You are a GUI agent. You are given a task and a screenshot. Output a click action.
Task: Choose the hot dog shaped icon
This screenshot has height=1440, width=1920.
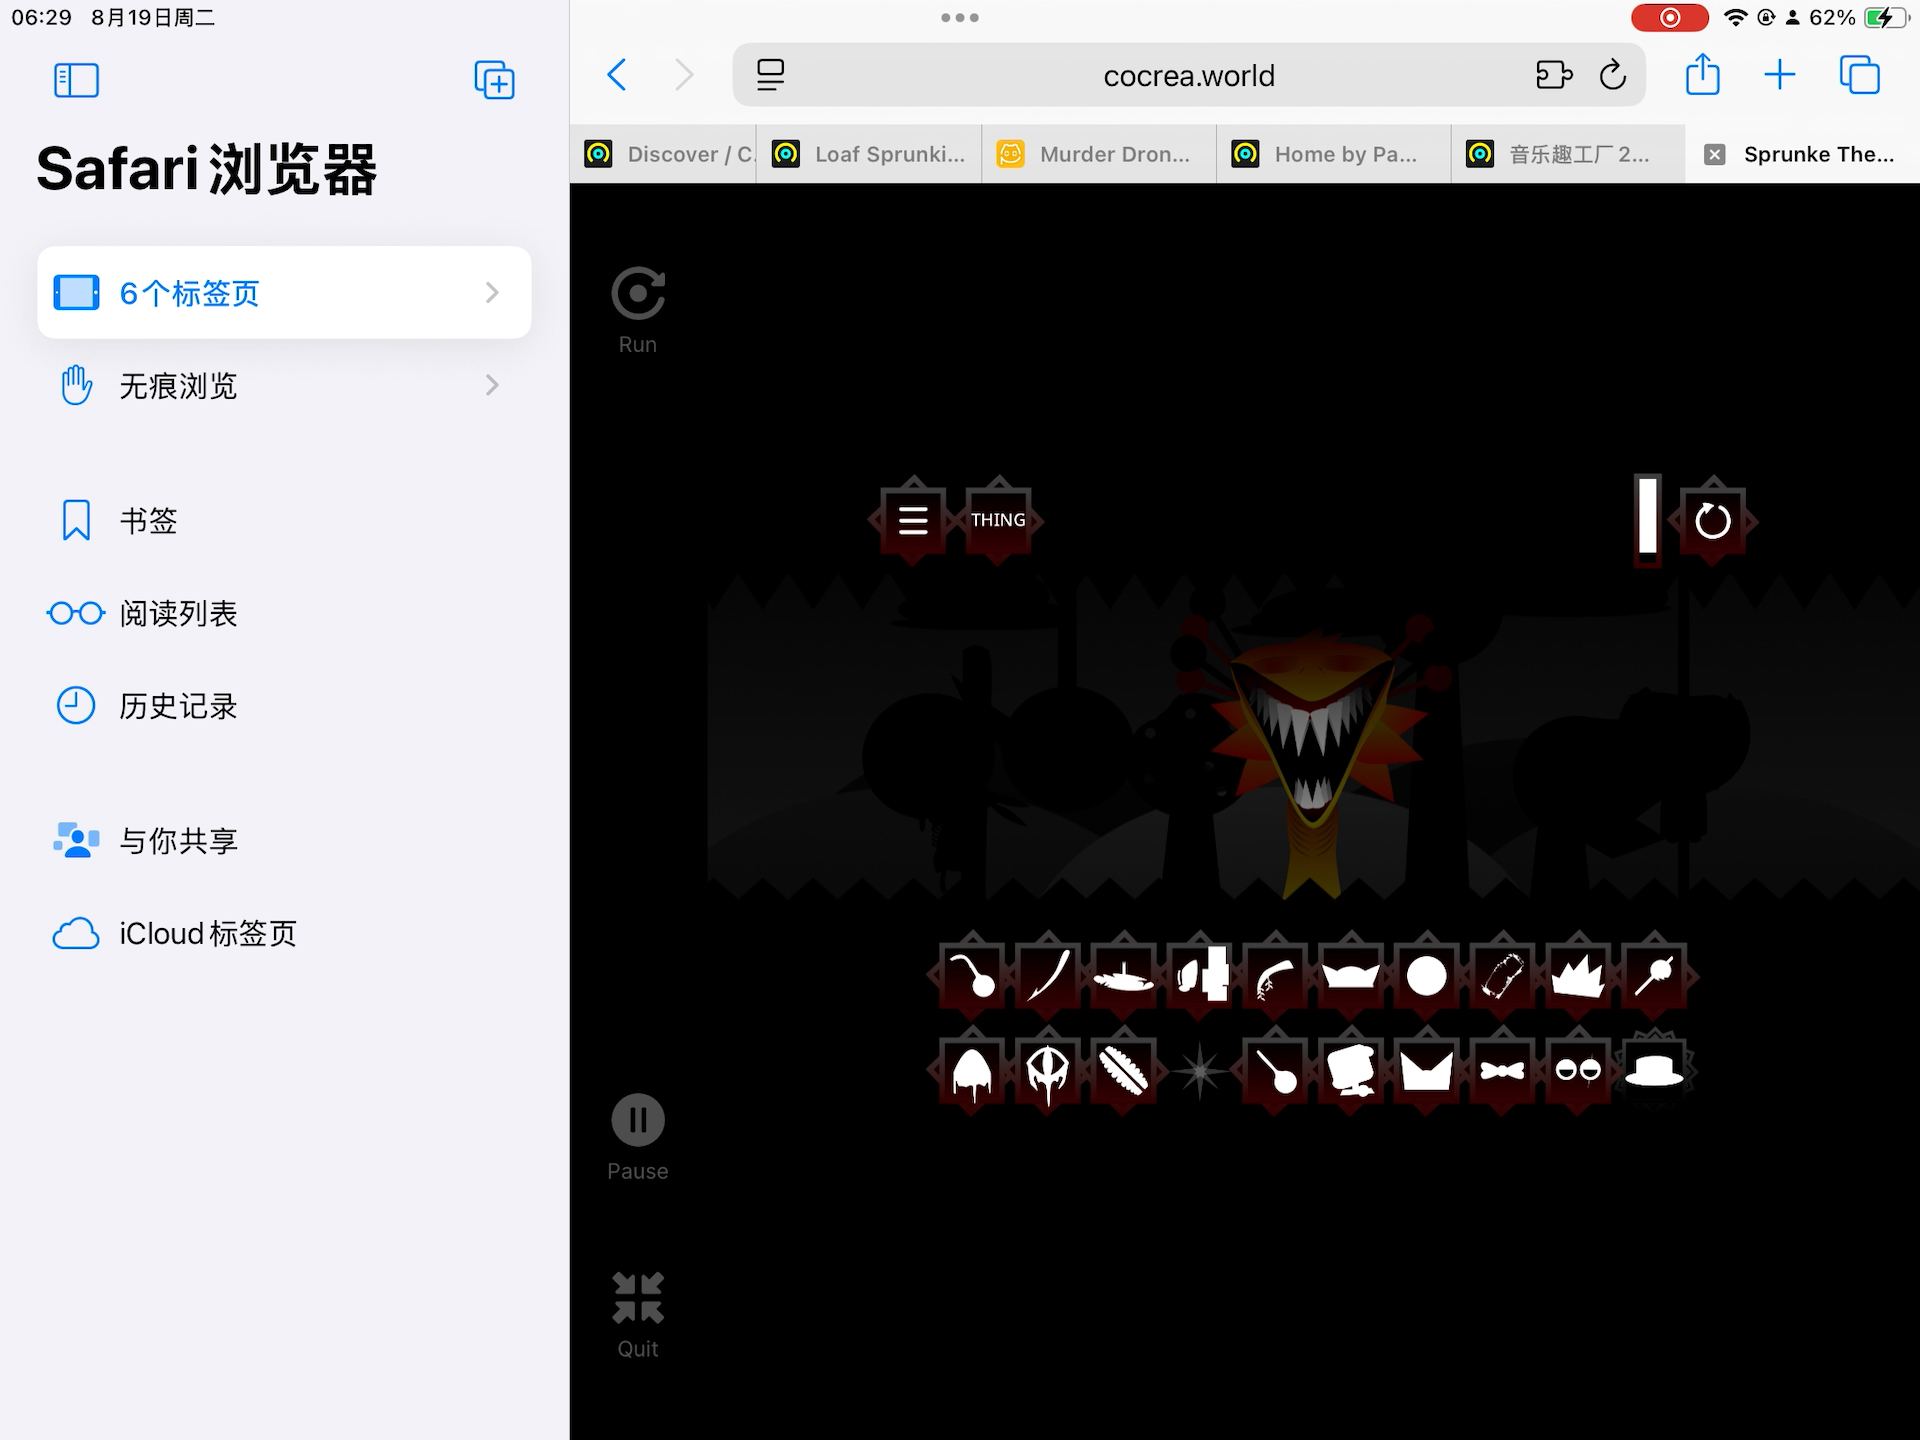click(x=1123, y=1071)
